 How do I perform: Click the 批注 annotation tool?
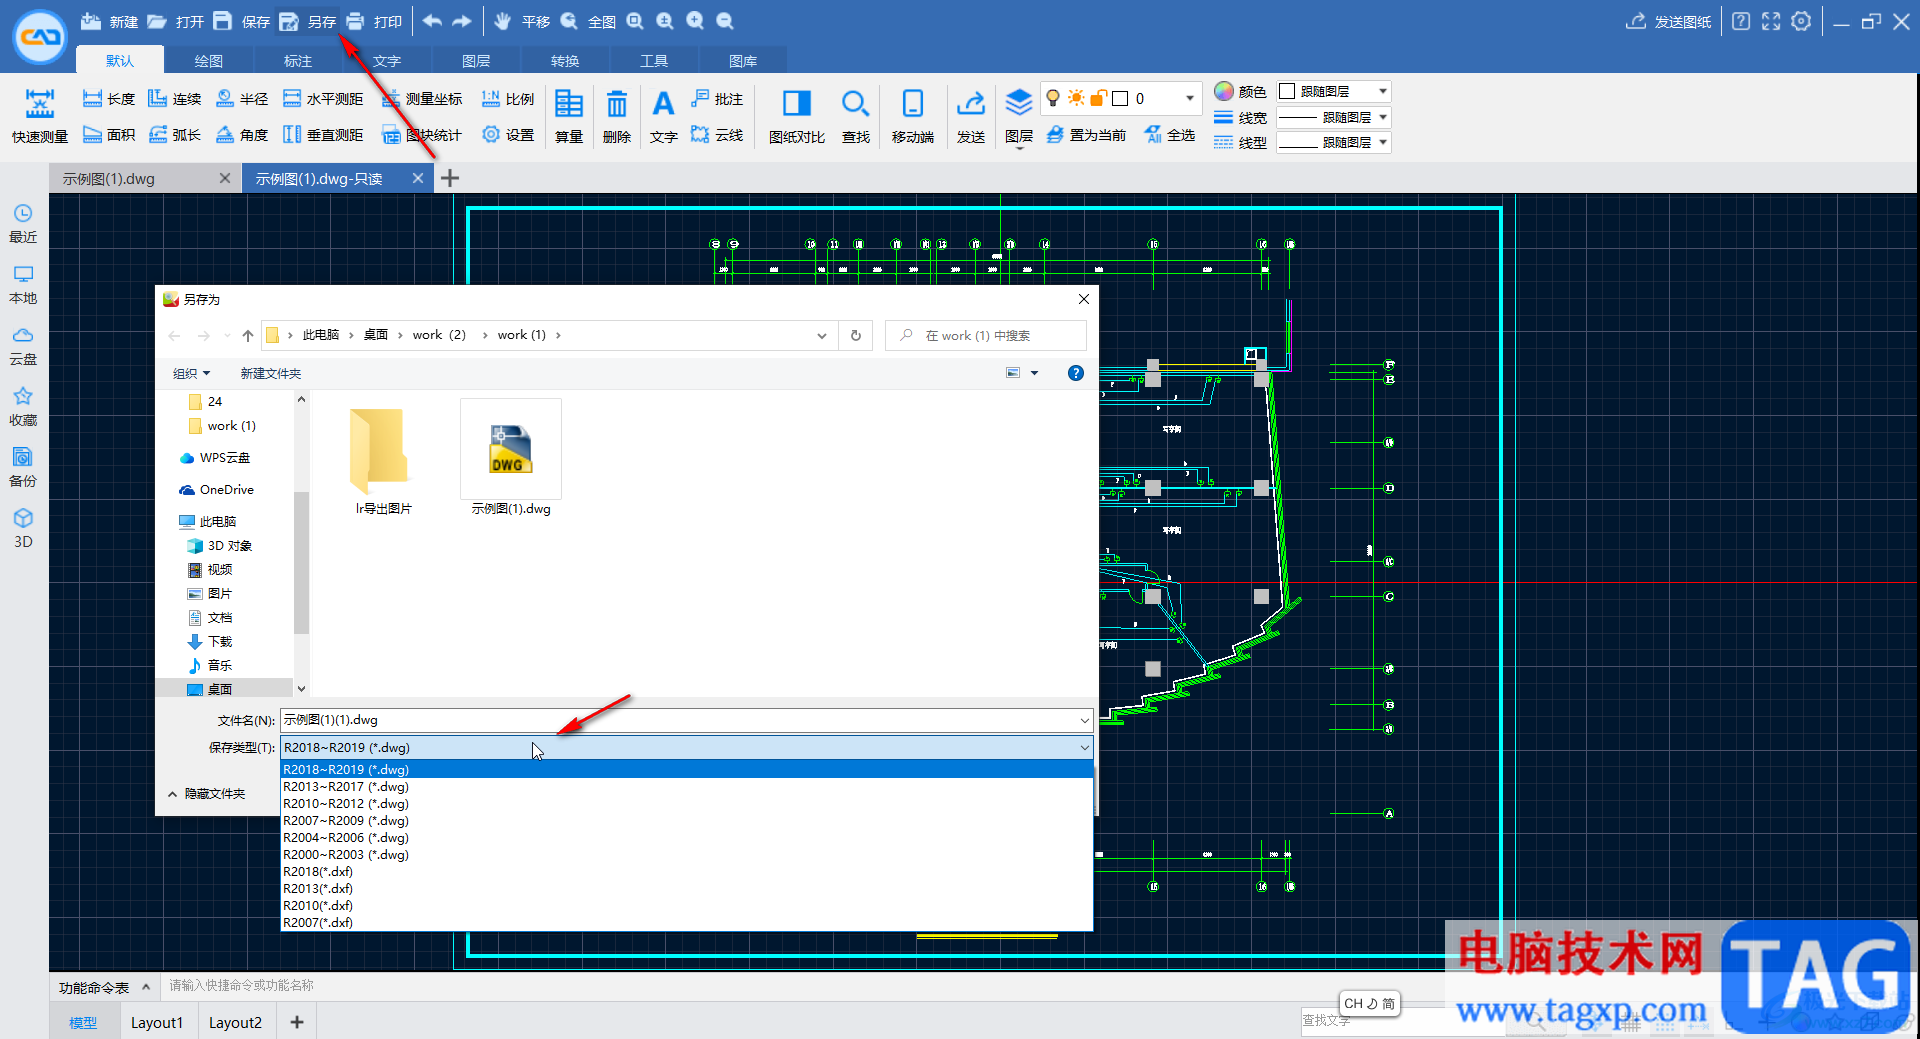[x=717, y=98]
